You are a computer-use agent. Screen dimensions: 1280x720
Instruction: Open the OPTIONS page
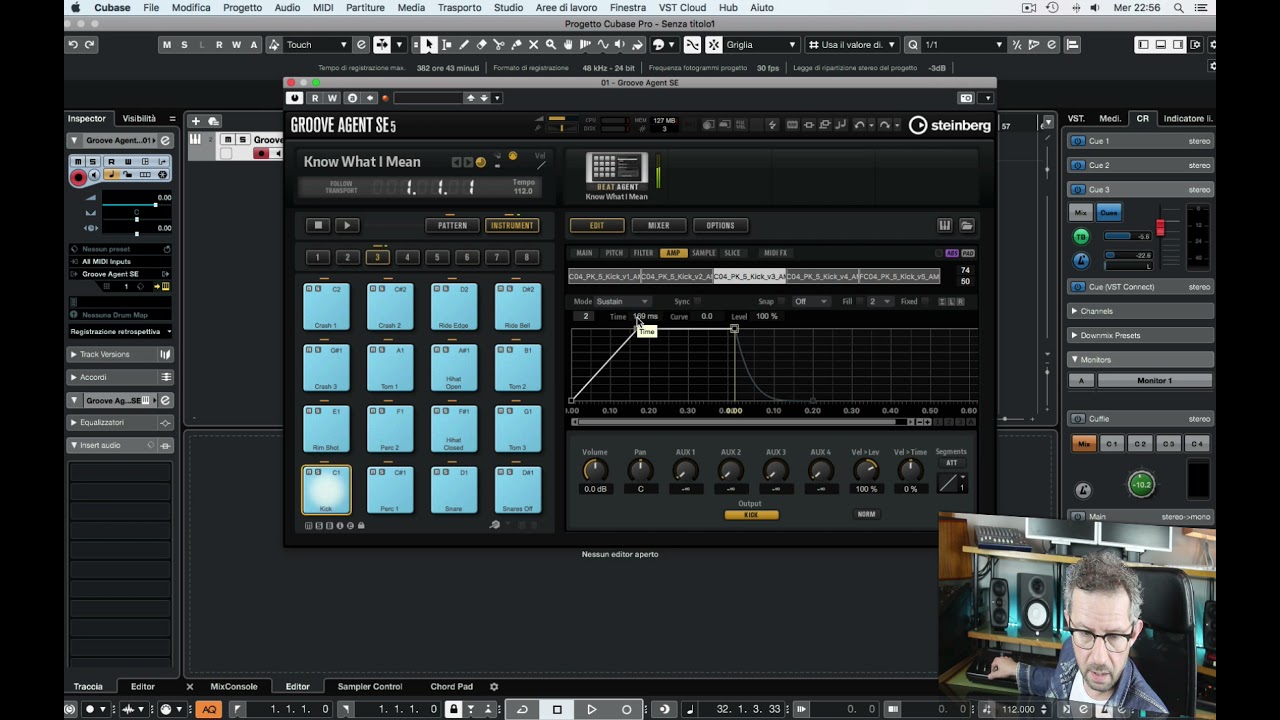pos(720,225)
